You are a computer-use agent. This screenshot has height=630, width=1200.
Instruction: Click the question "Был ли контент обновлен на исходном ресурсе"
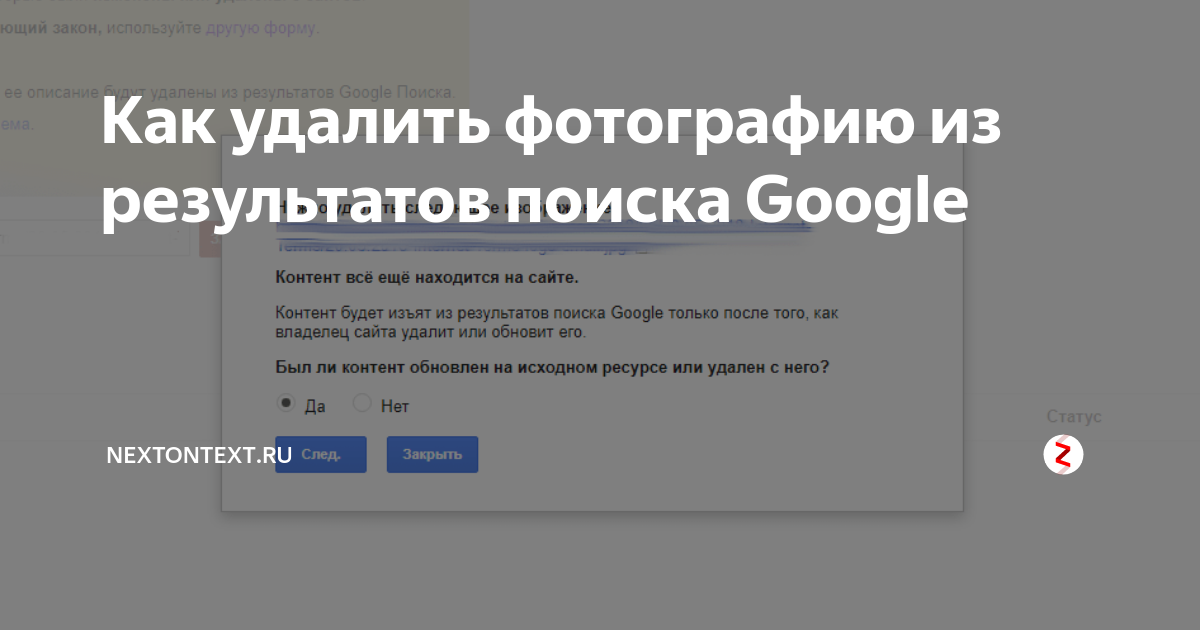click(x=552, y=367)
